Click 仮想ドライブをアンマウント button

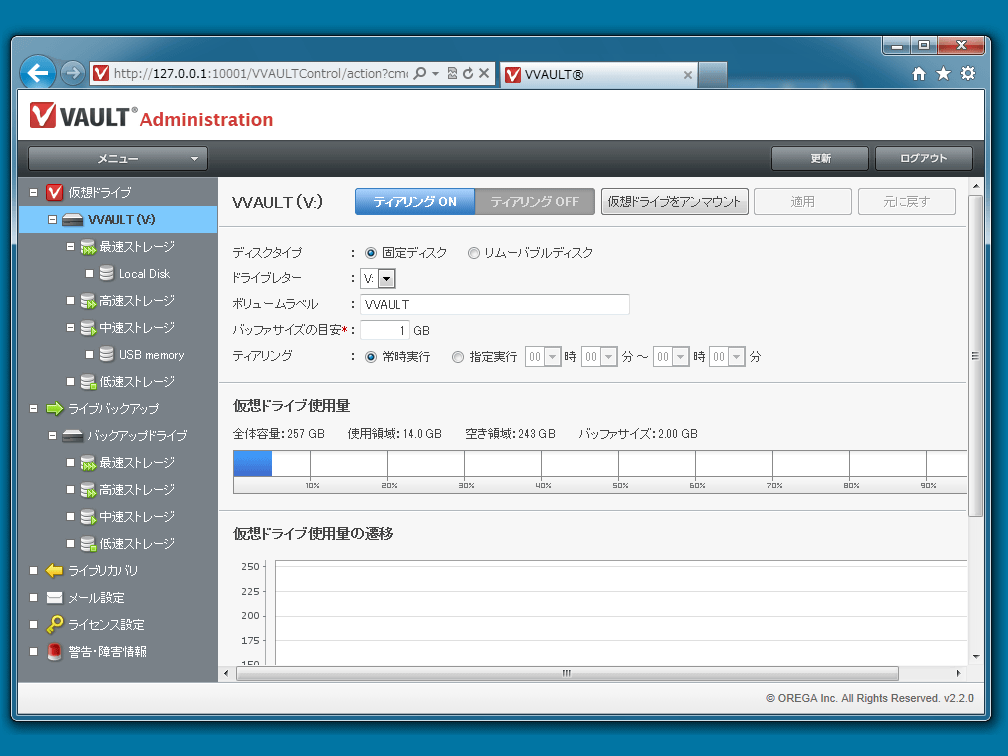pos(674,202)
